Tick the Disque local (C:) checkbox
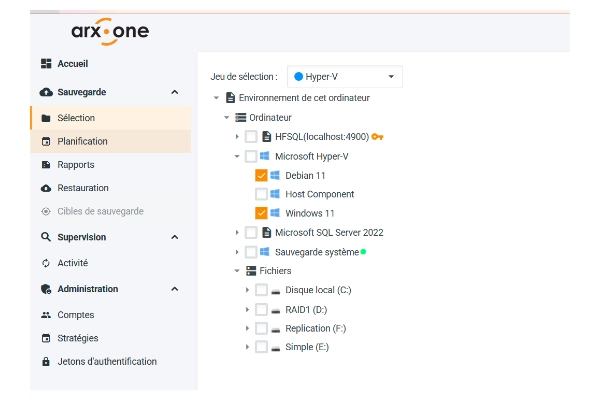Image resolution: width=600 pixels, height=400 pixels. [x=261, y=290]
